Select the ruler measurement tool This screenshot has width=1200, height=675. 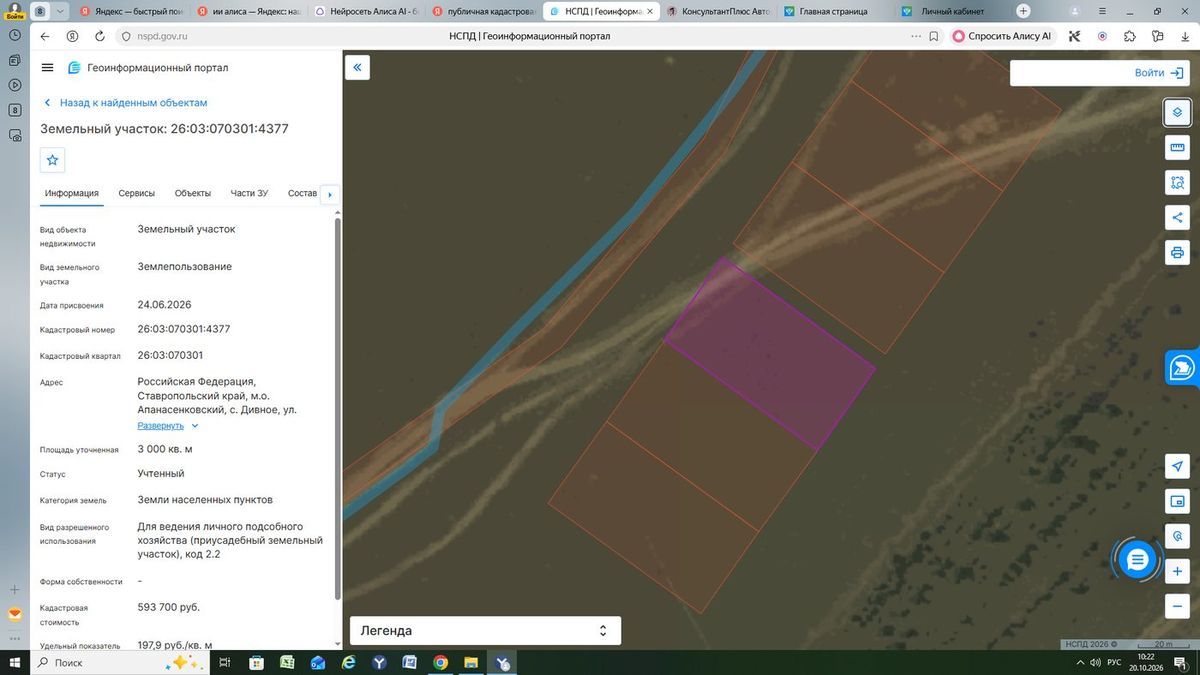pyautogui.click(x=1177, y=148)
